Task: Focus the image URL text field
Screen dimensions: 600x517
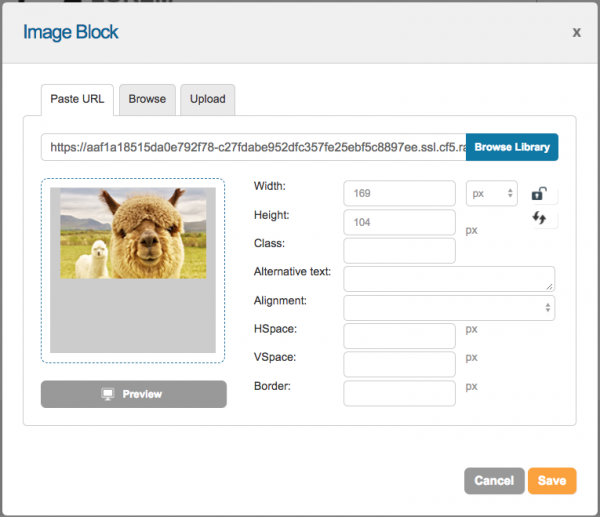Action: pos(254,147)
